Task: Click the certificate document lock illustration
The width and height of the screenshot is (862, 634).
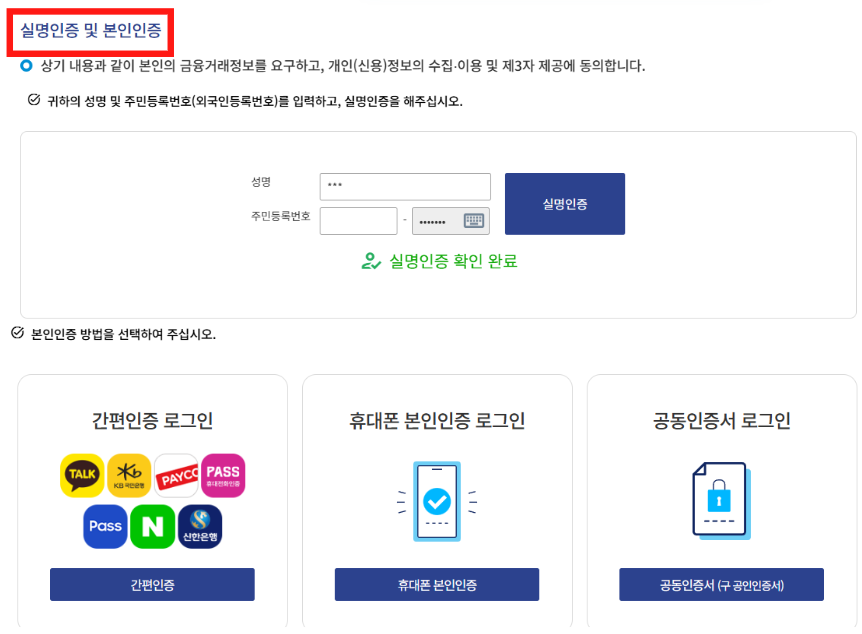Action: [x=721, y=500]
